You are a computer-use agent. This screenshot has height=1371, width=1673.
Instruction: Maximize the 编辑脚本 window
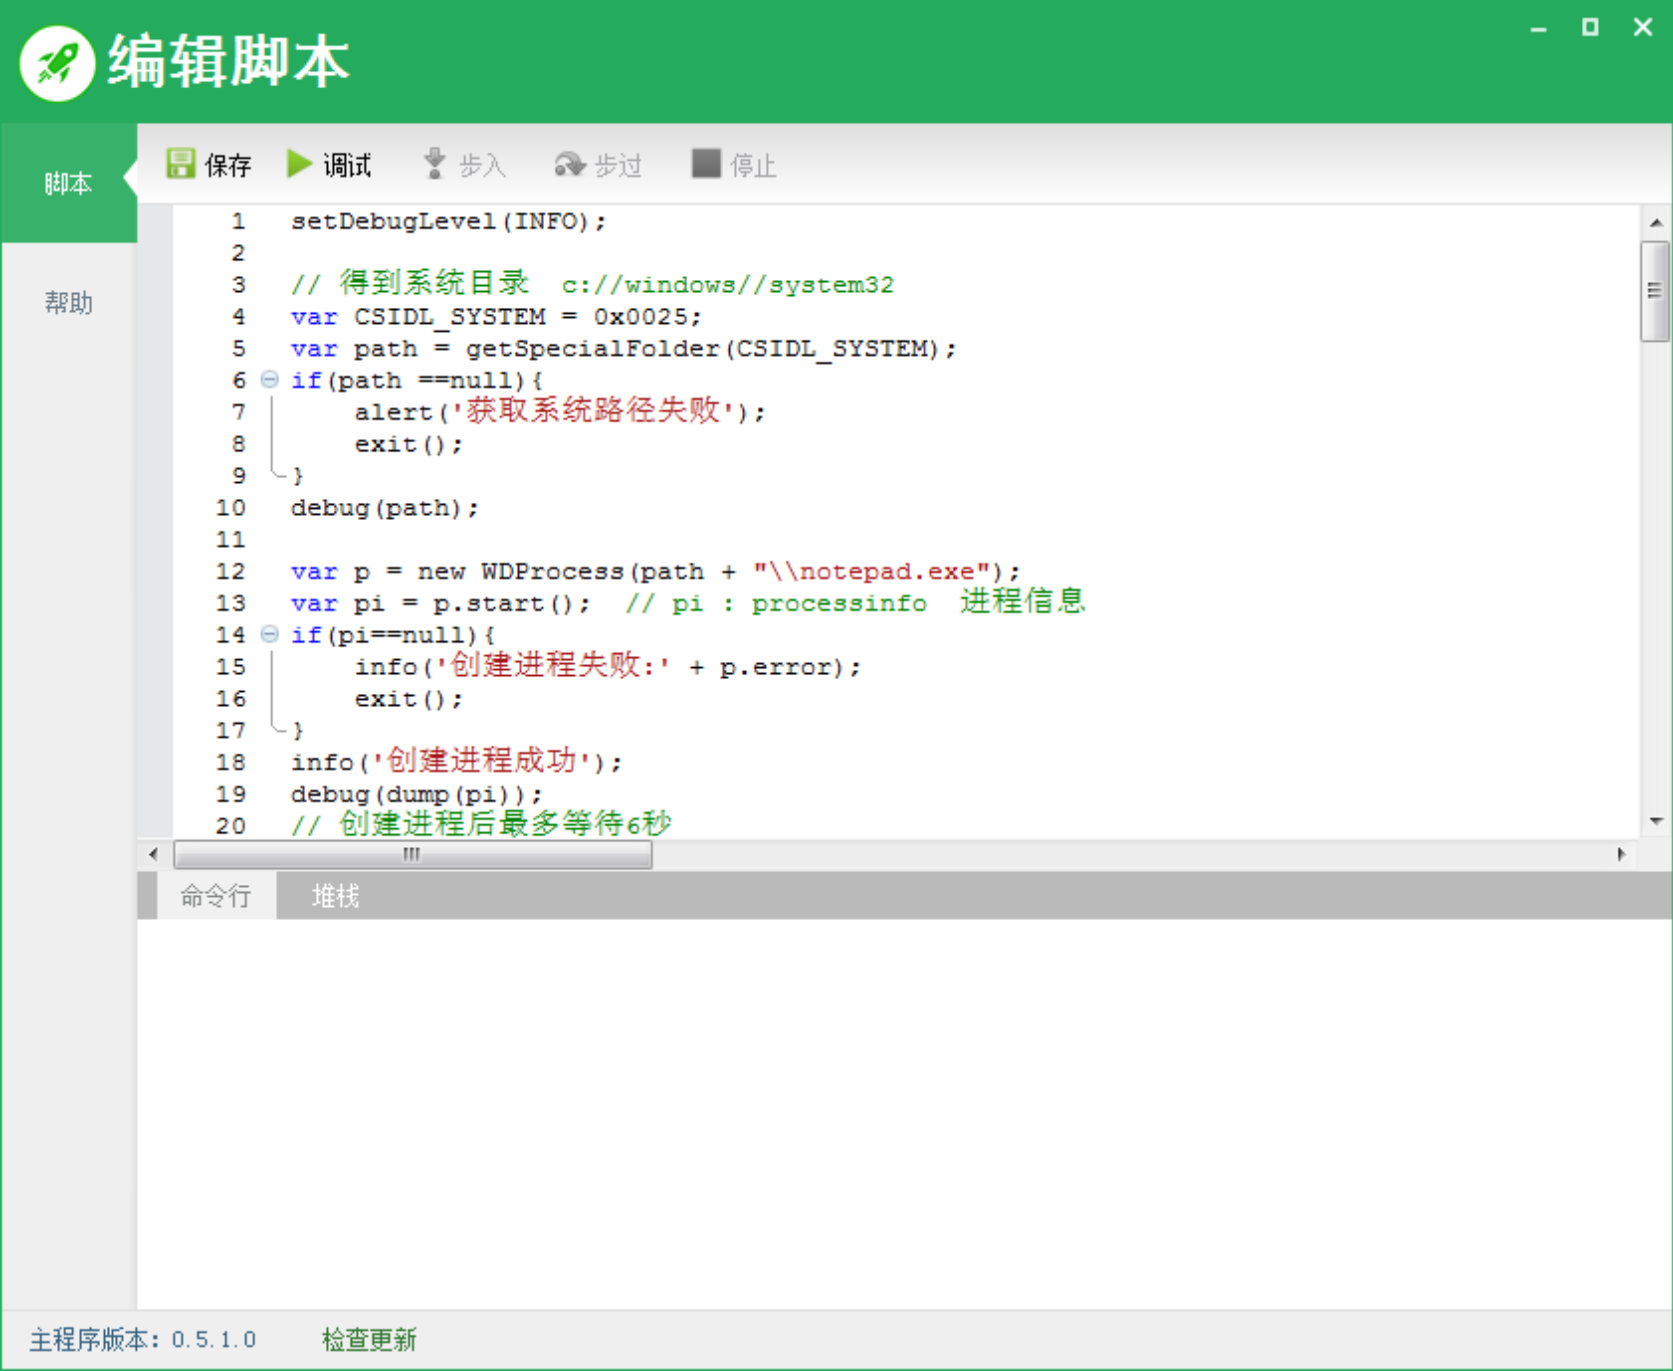point(1590,27)
